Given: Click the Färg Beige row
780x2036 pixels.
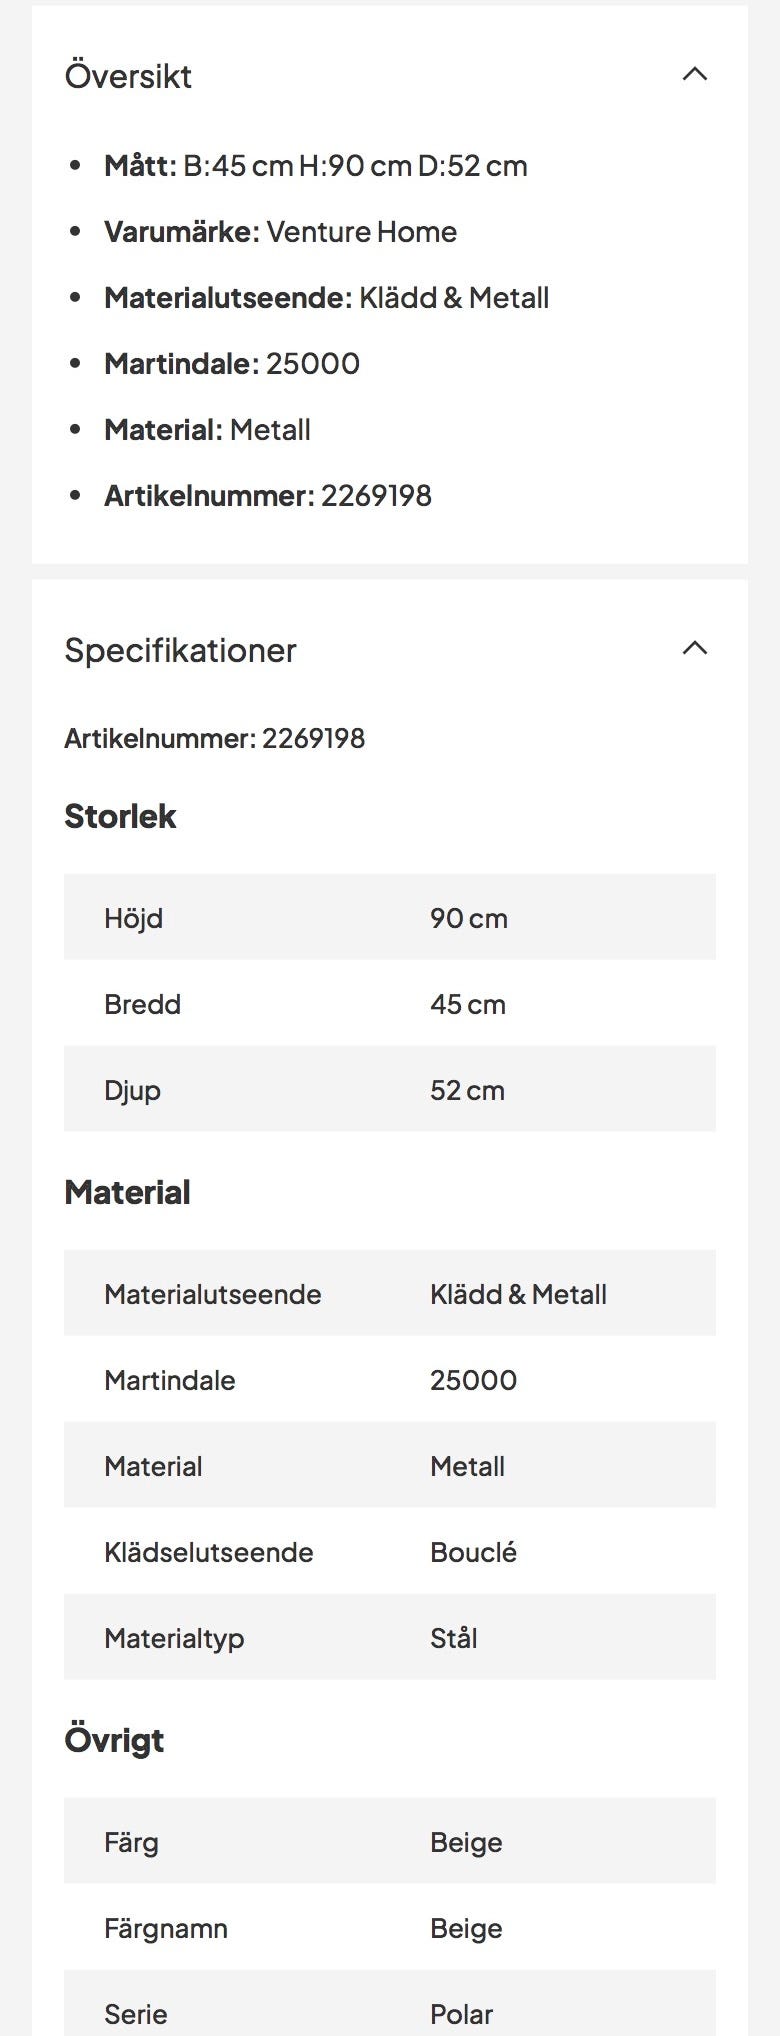Looking at the screenshot, I should [390, 1842].
